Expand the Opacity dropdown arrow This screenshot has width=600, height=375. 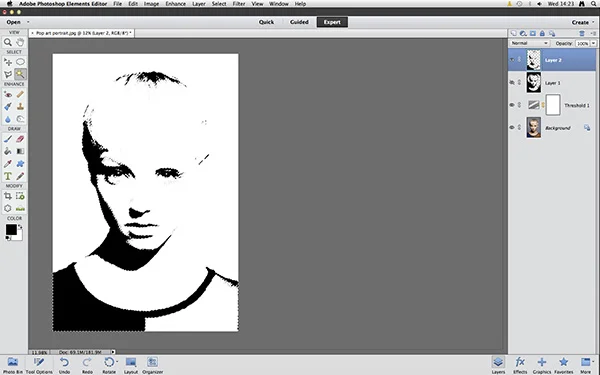pyautogui.click(x=593, y=43)
